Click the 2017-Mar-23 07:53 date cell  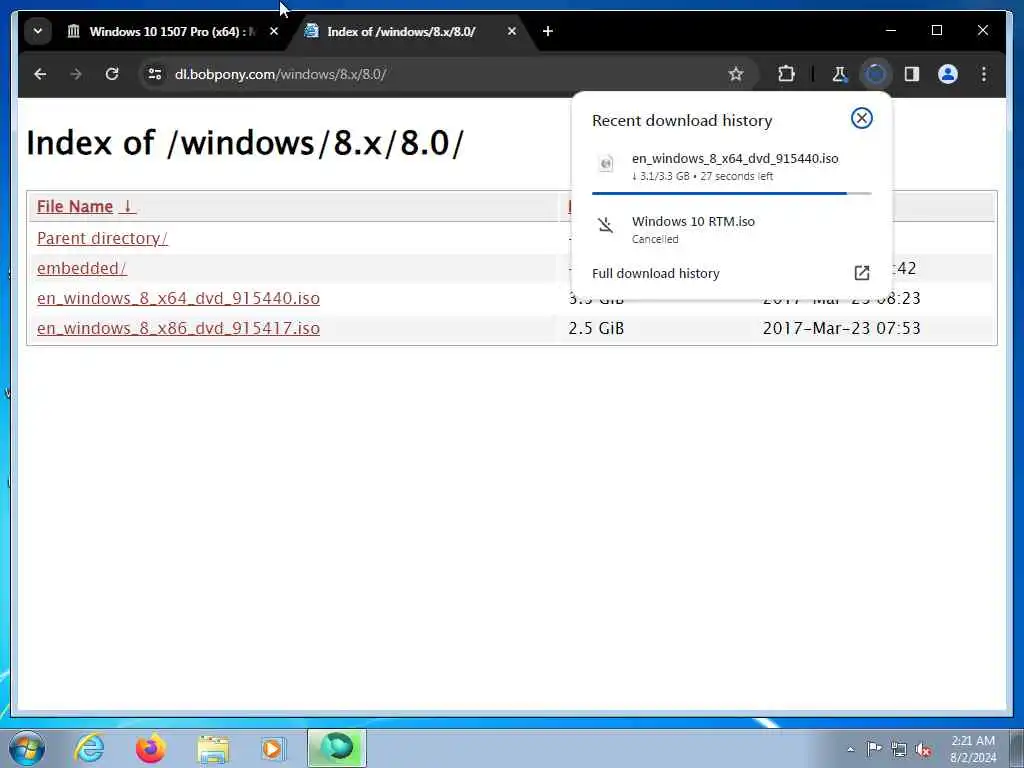pyautogui.click(x=842, y=328)
